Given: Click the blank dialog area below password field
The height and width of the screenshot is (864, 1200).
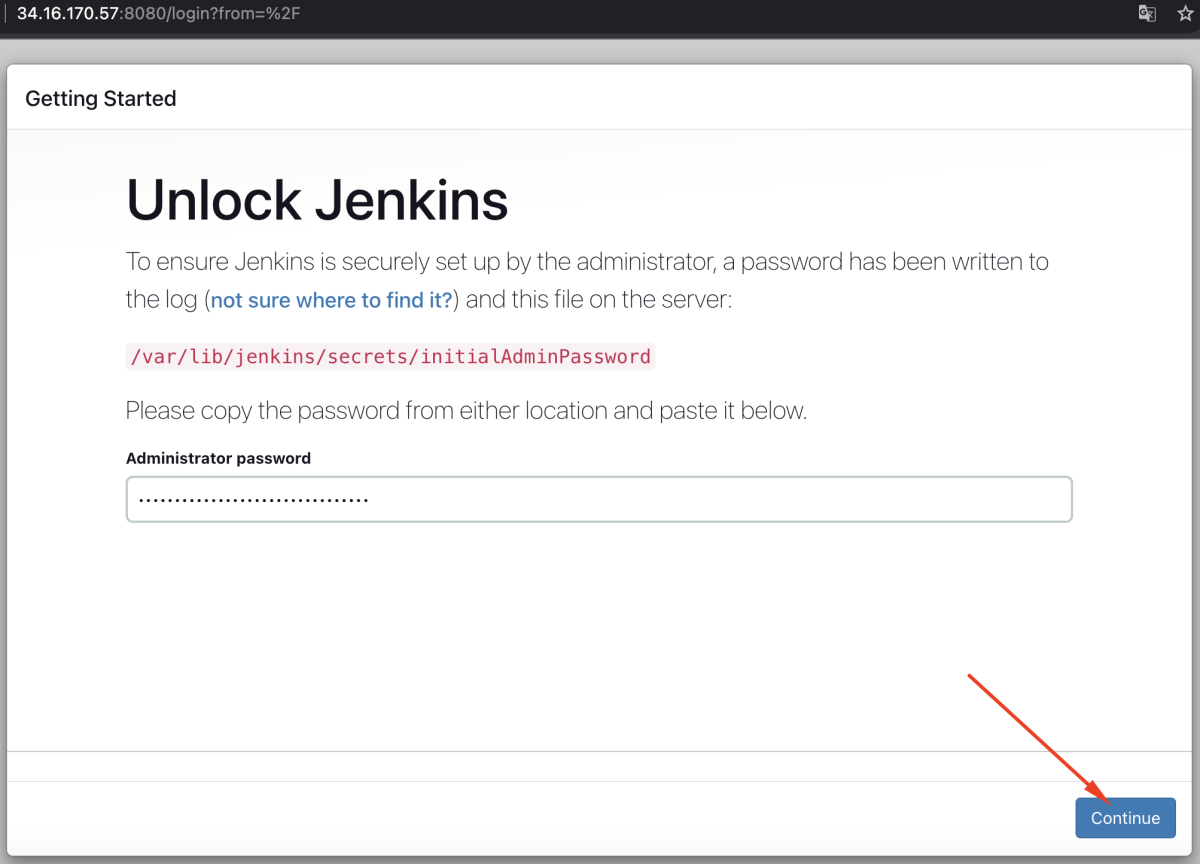Looking at the screenshot, I should pyautogui.click(x=600, y=635).
